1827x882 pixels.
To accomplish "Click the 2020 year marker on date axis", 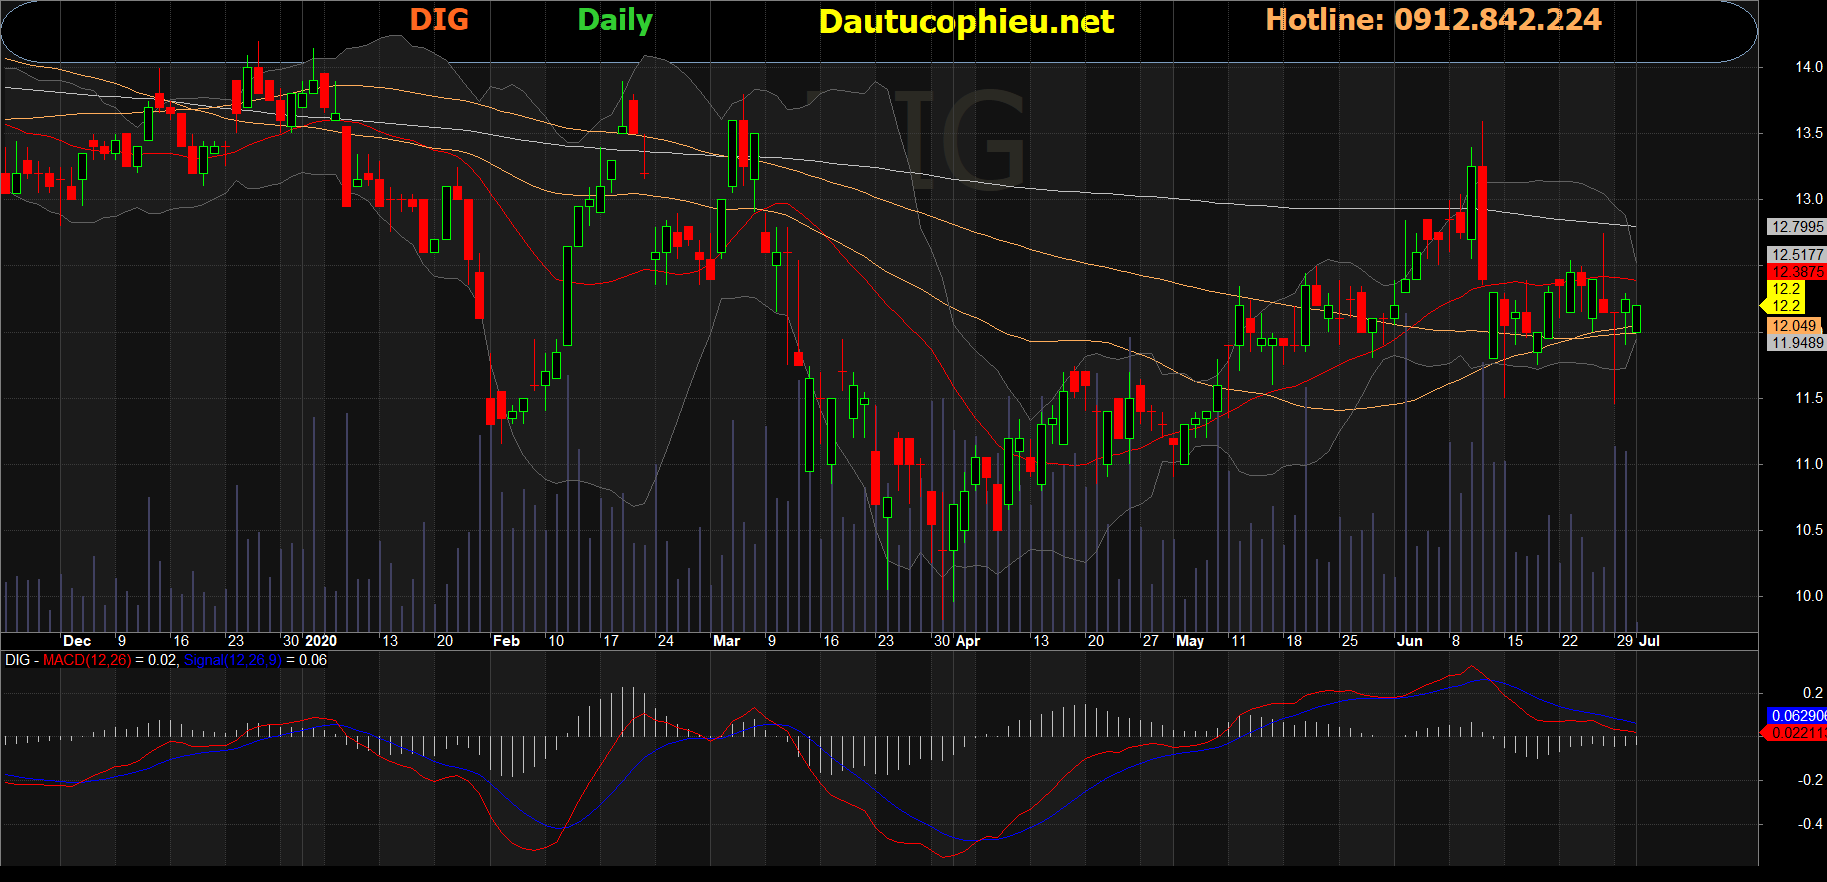I will (x=321, y=641).
